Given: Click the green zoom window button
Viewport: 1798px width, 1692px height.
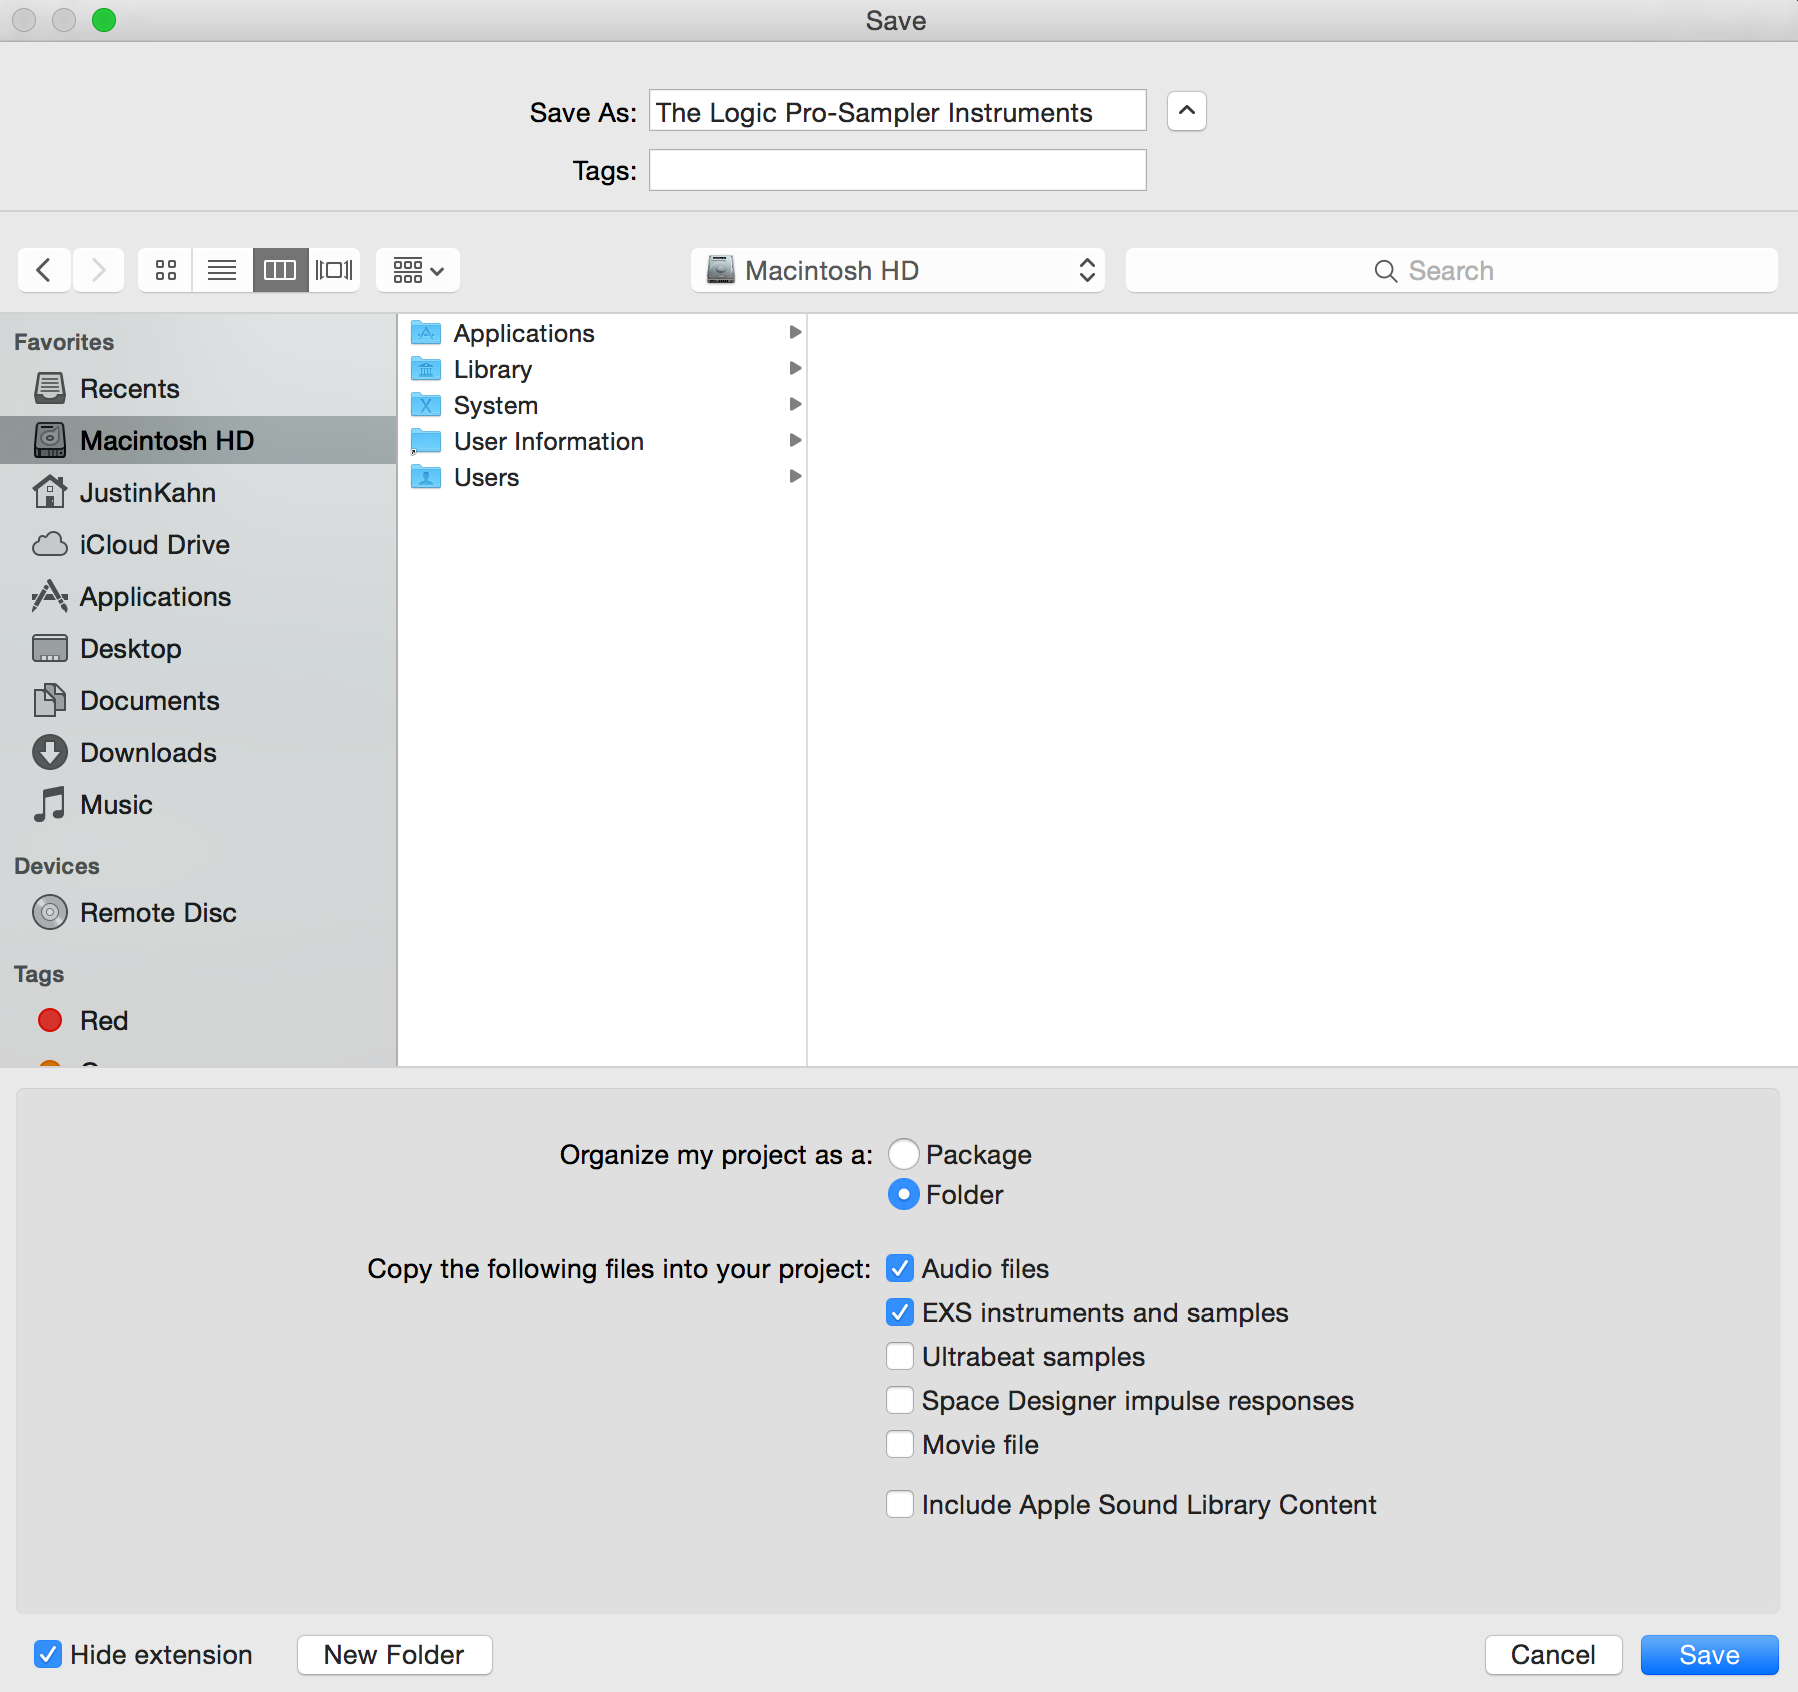Looking at the screenshot, I should click(104, 20).
